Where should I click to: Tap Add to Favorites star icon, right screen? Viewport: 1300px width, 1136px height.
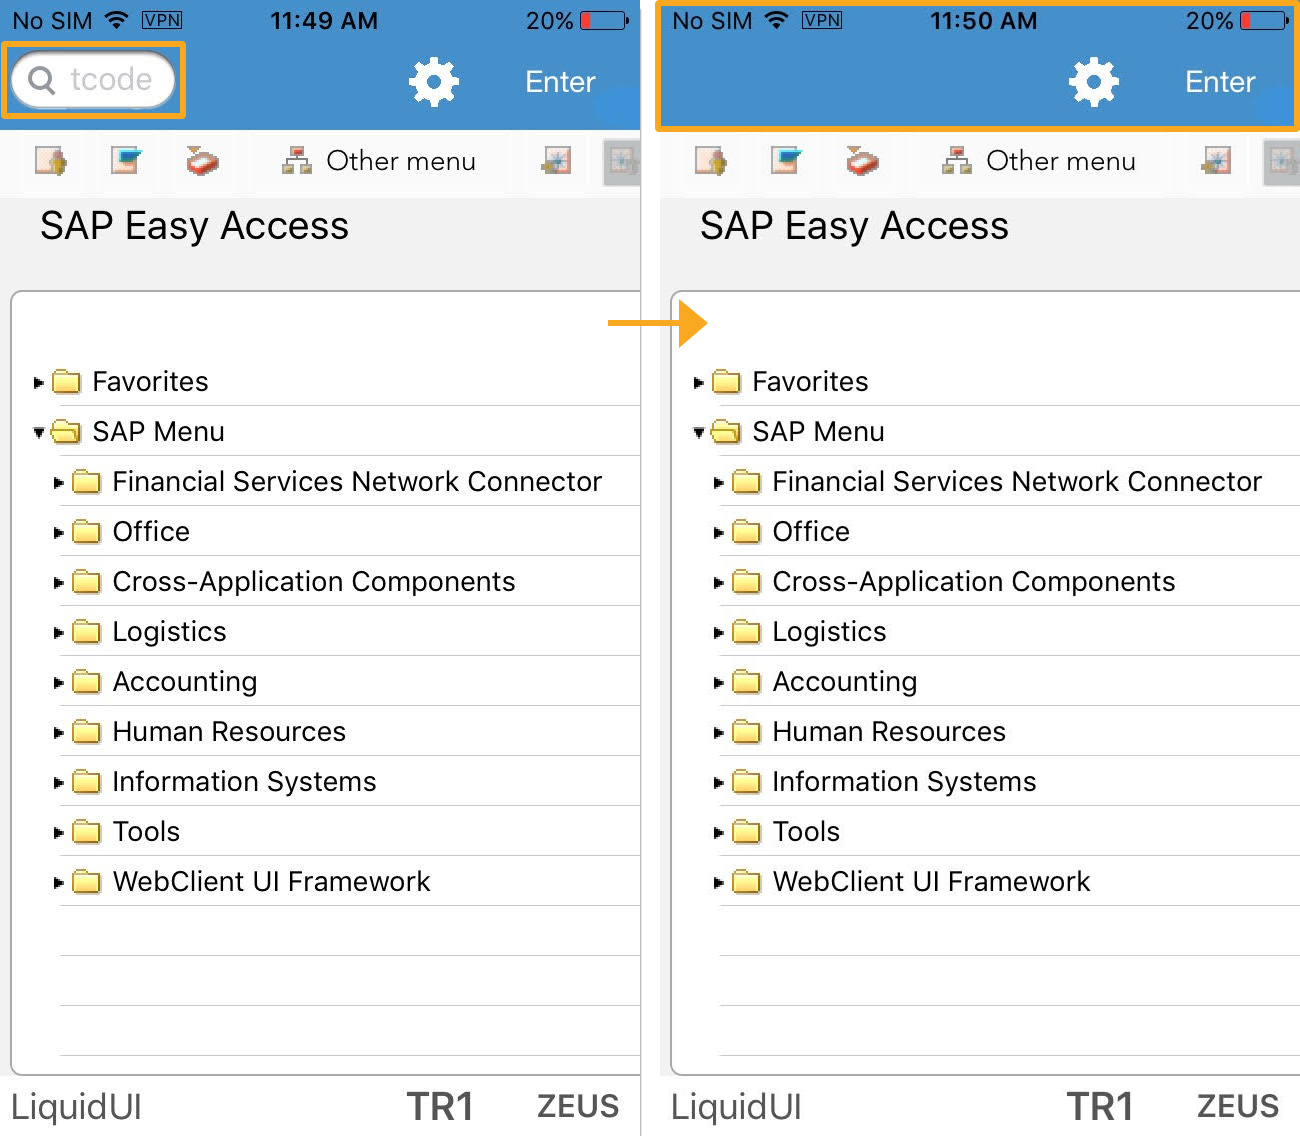click(1216, 160)
